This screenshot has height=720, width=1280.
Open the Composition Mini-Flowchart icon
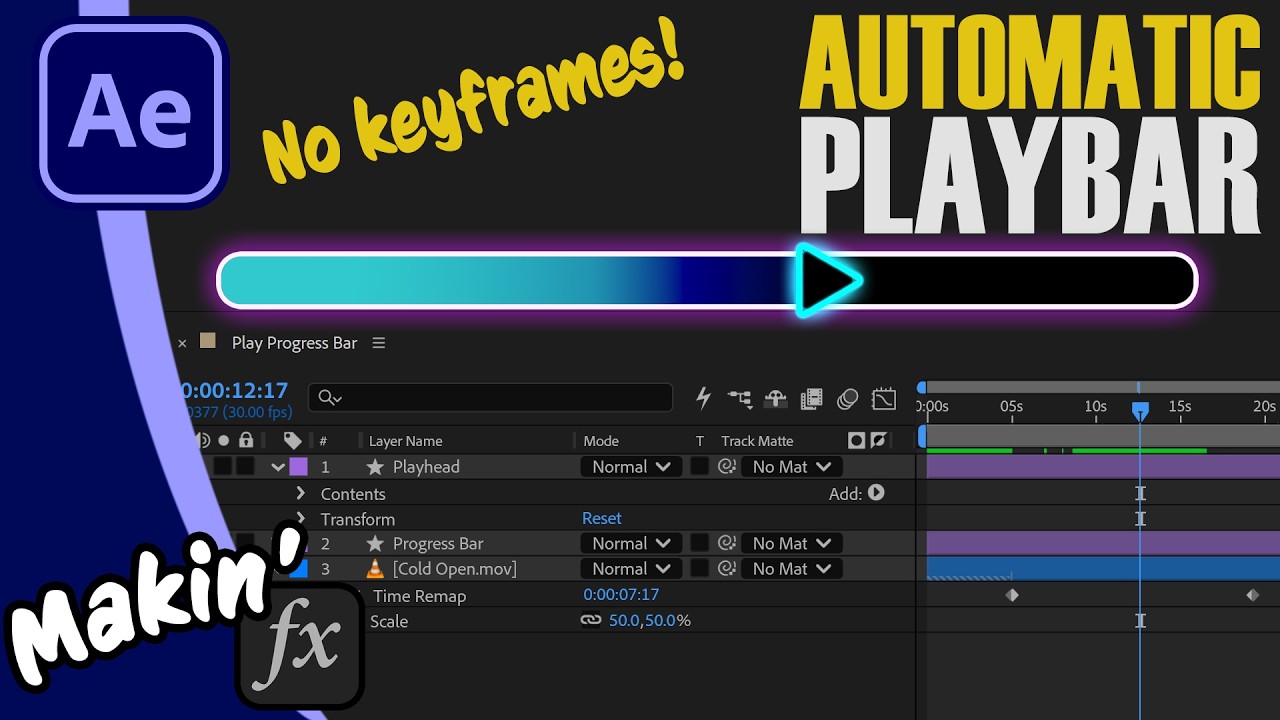click(740, 399)
